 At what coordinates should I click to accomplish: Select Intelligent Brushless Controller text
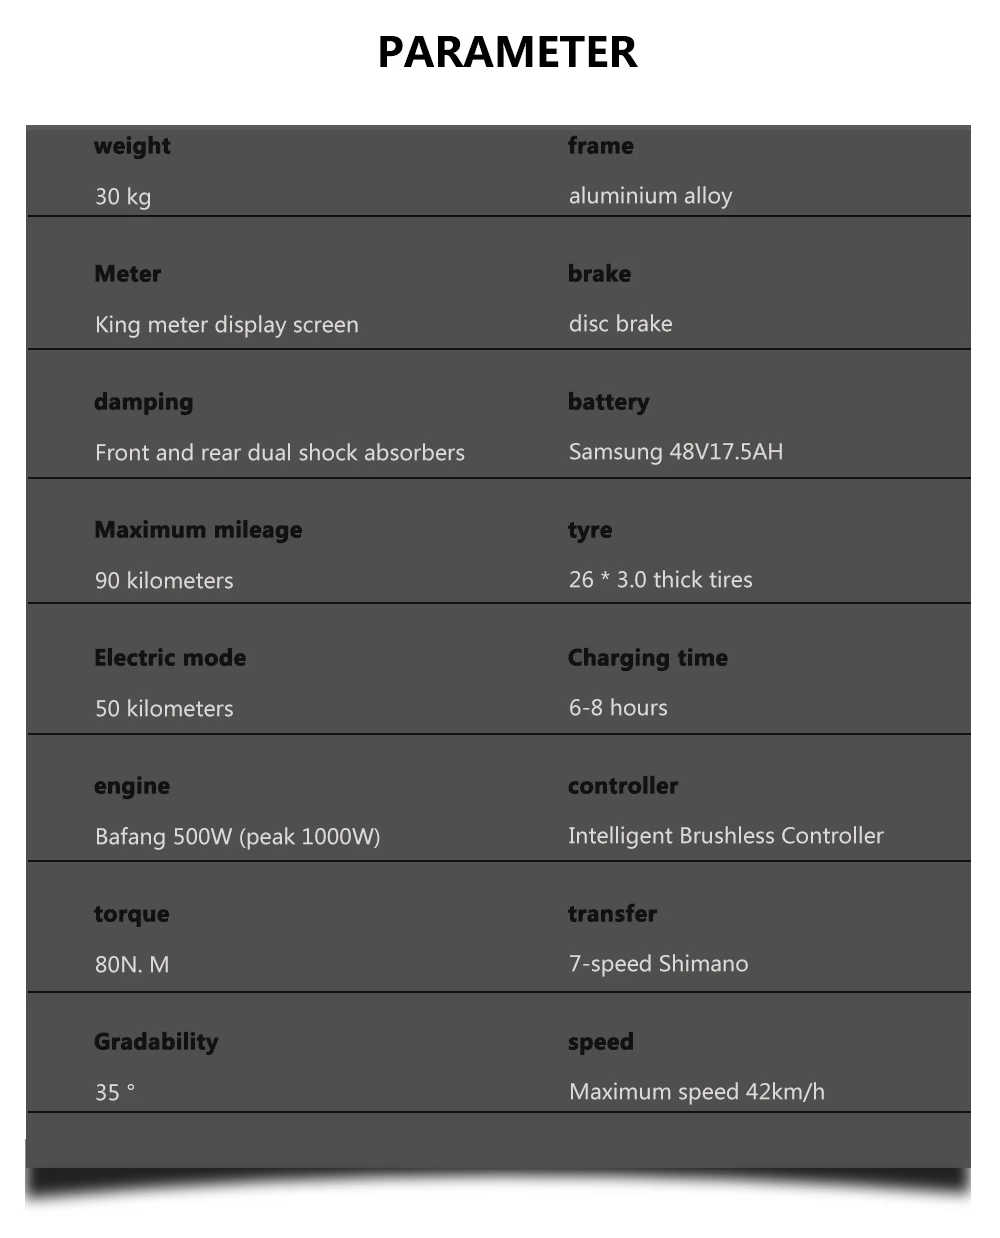click(726, 836)
